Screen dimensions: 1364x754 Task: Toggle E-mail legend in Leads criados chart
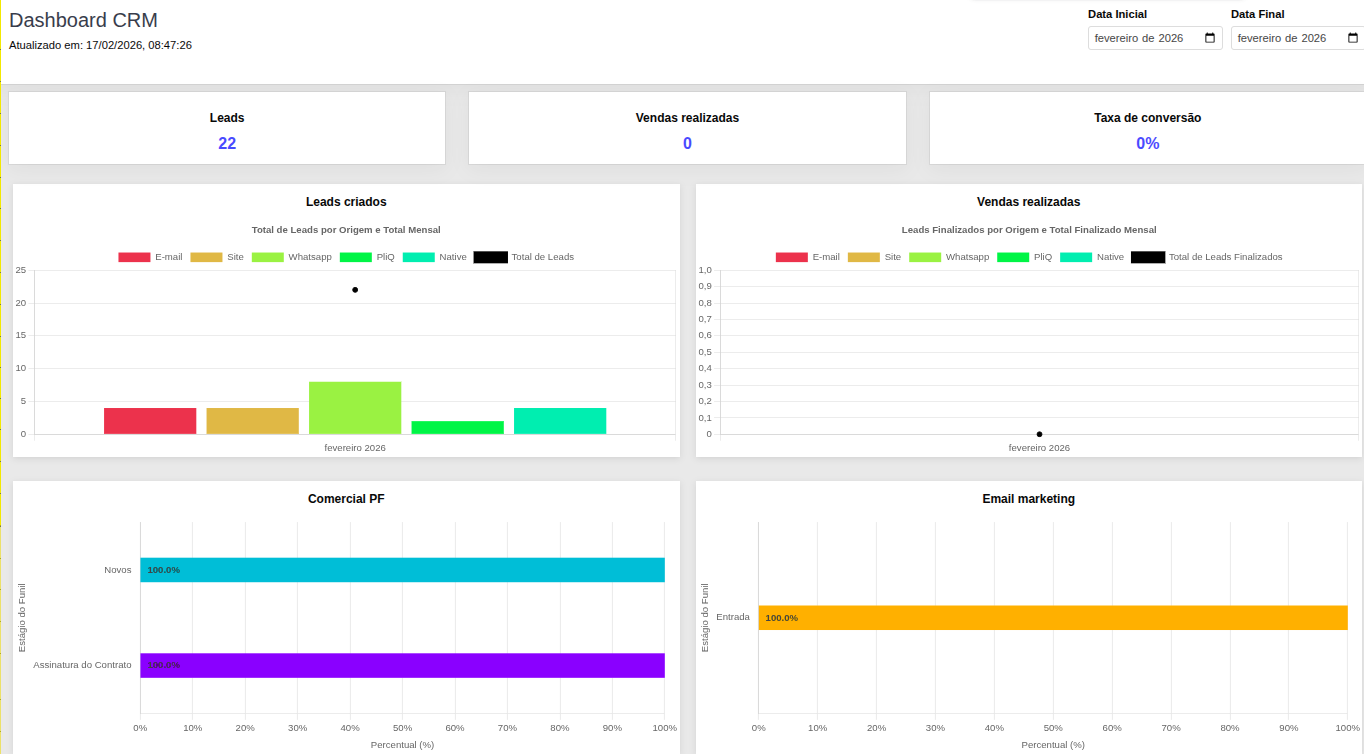click(x=150, y=257)
